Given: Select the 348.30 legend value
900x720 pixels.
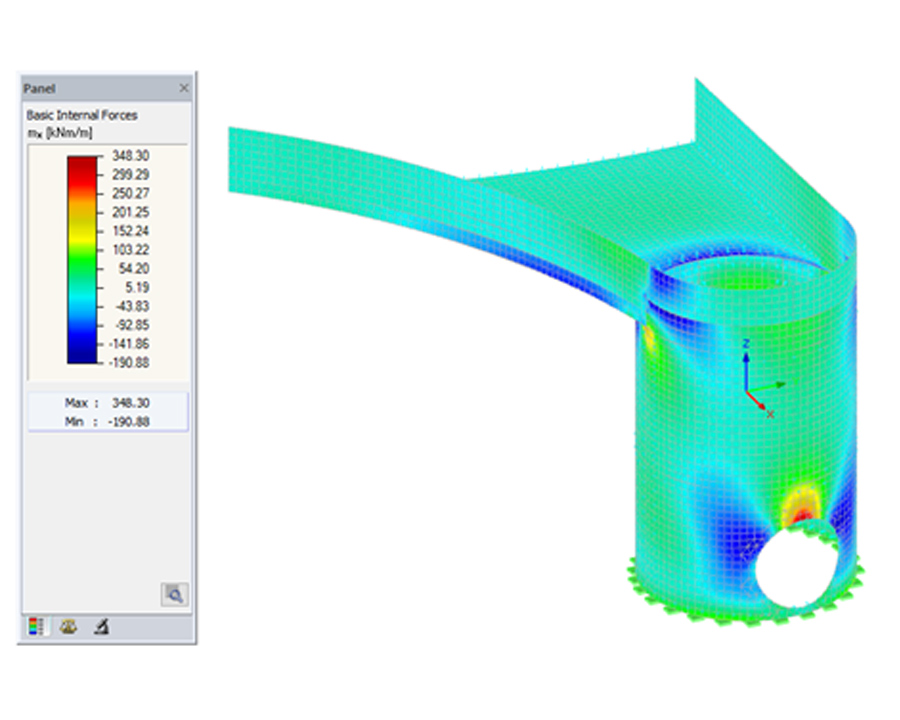Looking at the screenshot, I should [130, 156].
